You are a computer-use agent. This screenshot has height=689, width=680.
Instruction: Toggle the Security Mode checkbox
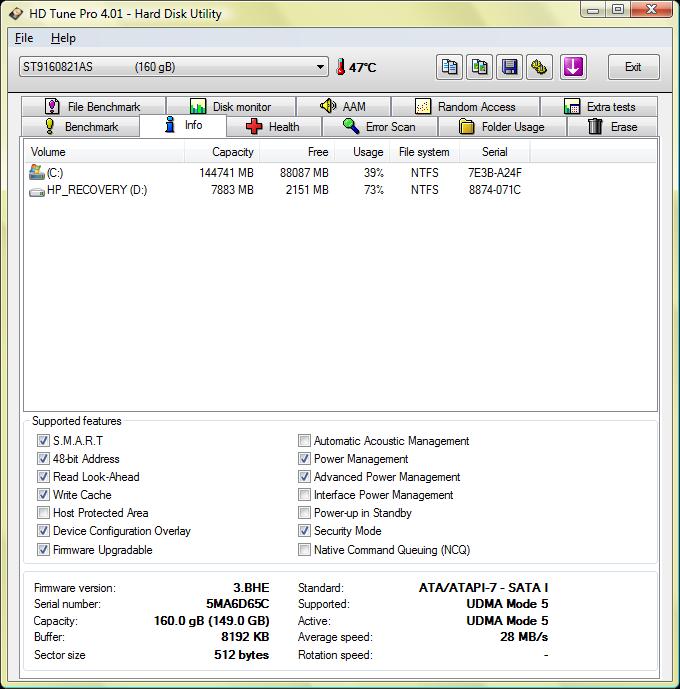tap(304, 530)
